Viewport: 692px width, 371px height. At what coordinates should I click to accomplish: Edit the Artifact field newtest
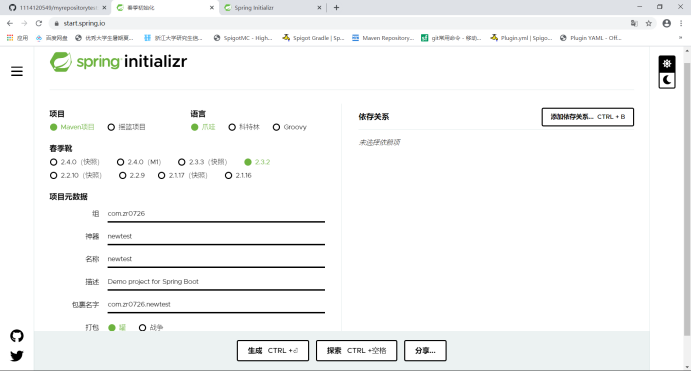(x=216, y=236)
